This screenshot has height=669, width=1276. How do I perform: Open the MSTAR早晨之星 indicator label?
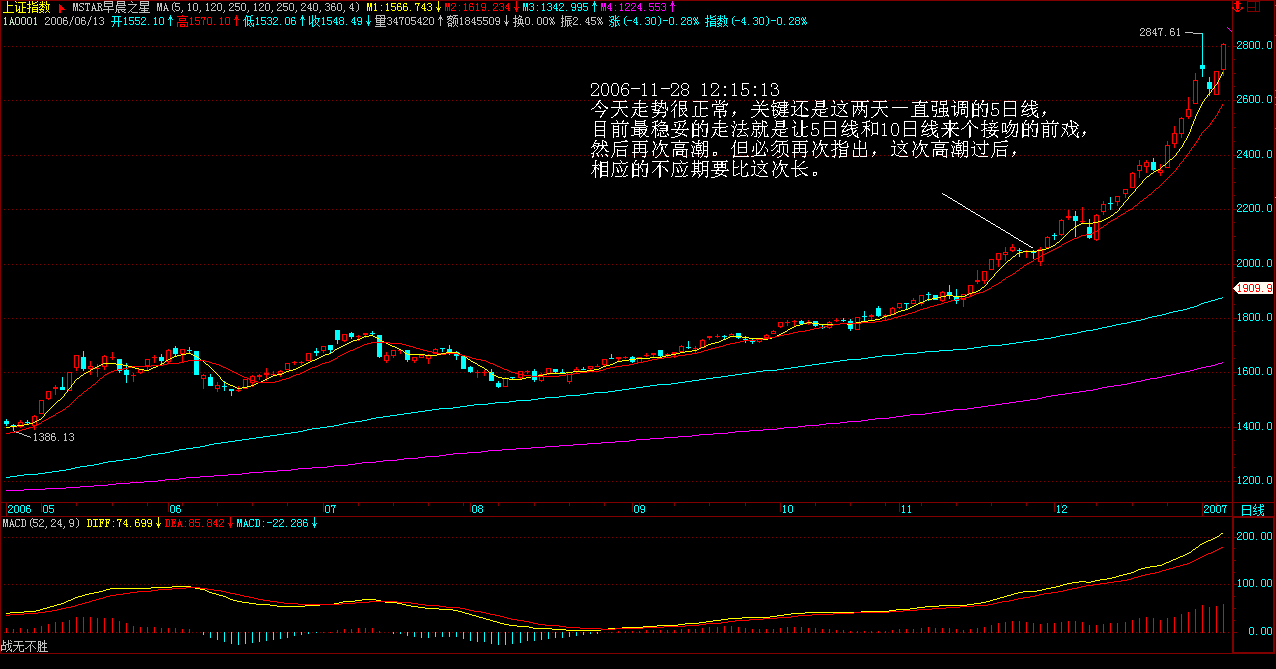pos(110,7)
